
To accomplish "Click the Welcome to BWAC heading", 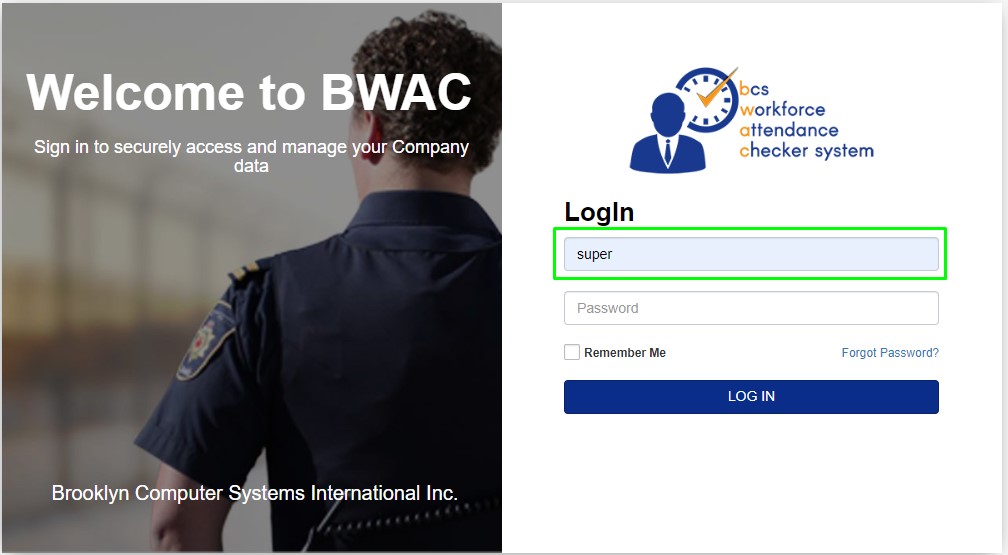I will click(x=249, y=92).
